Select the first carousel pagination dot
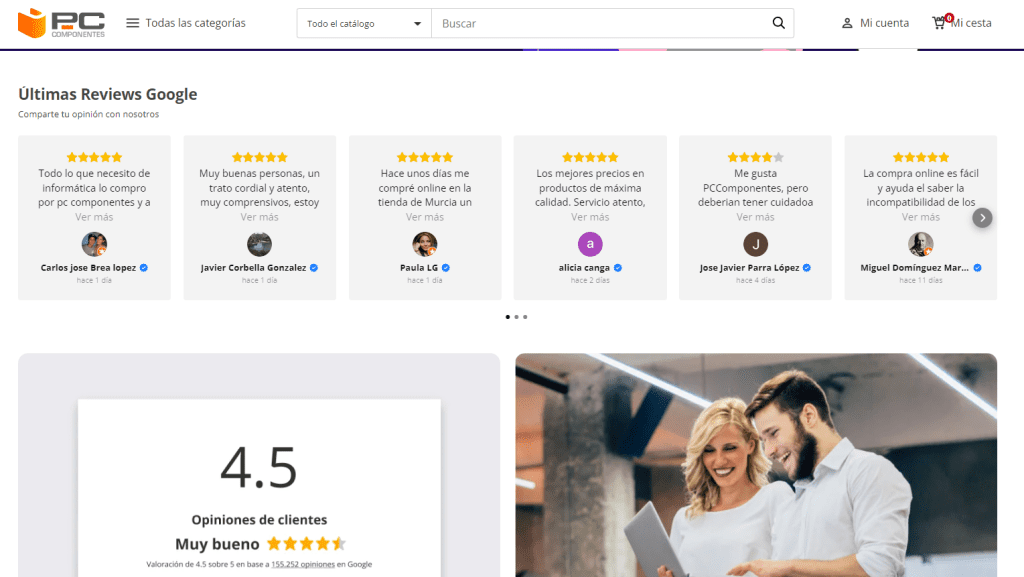Image resolution: width=1024 pixels, height=577 pixels. (507, 317)
